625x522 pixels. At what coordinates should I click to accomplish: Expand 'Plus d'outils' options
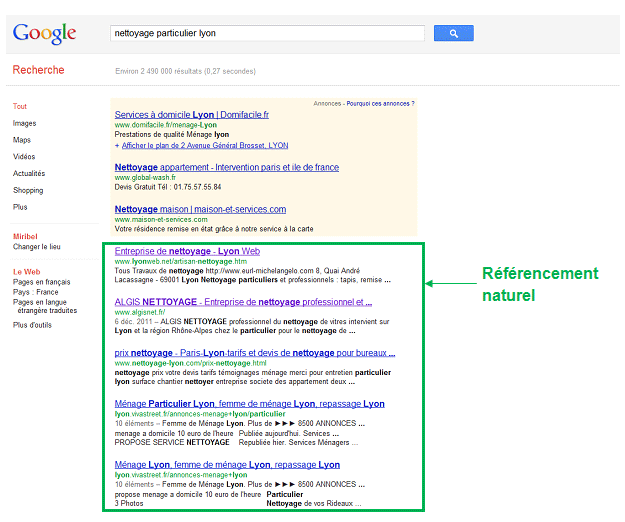pyautogui.click(x=32, y=325)
